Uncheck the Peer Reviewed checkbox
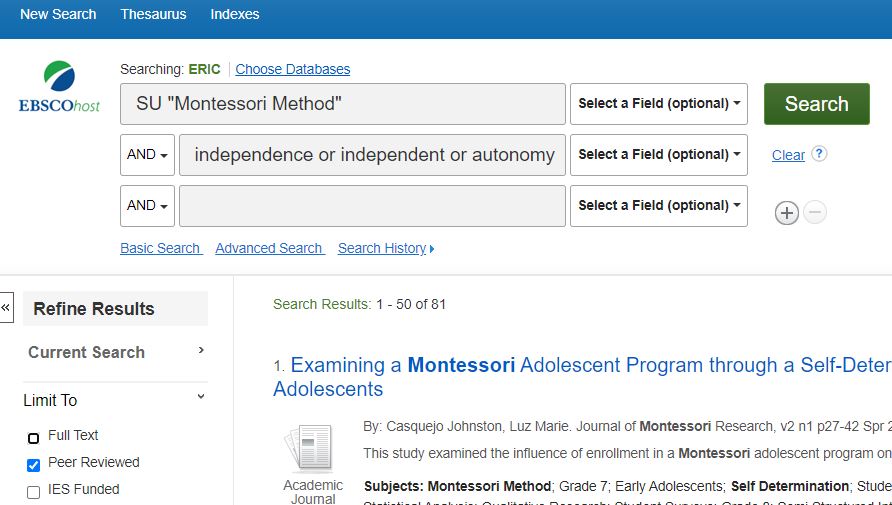 click(x=34, y=465)
